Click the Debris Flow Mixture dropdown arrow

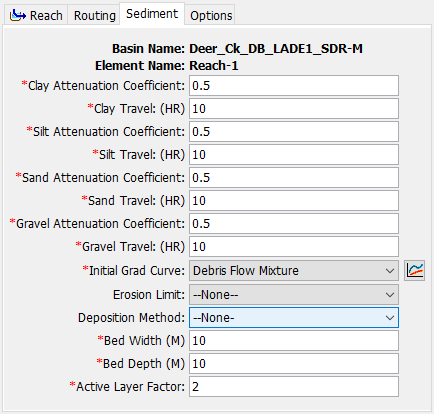pyautogui.click(x=390, y=271)
